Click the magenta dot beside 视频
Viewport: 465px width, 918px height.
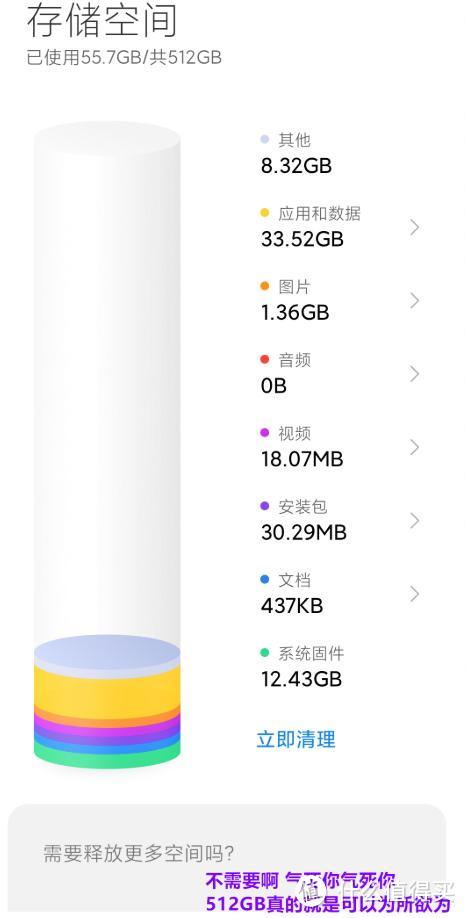(265, 433)
